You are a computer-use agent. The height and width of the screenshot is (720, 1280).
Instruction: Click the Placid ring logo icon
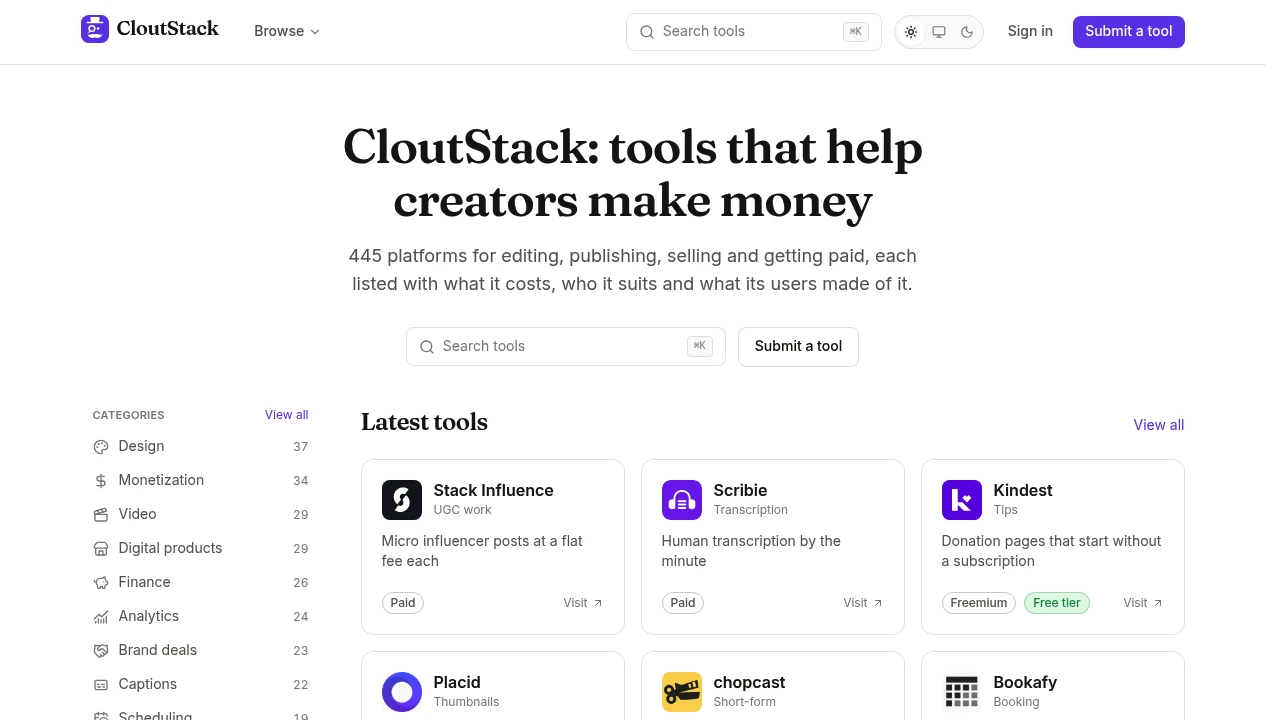point(402,692)
